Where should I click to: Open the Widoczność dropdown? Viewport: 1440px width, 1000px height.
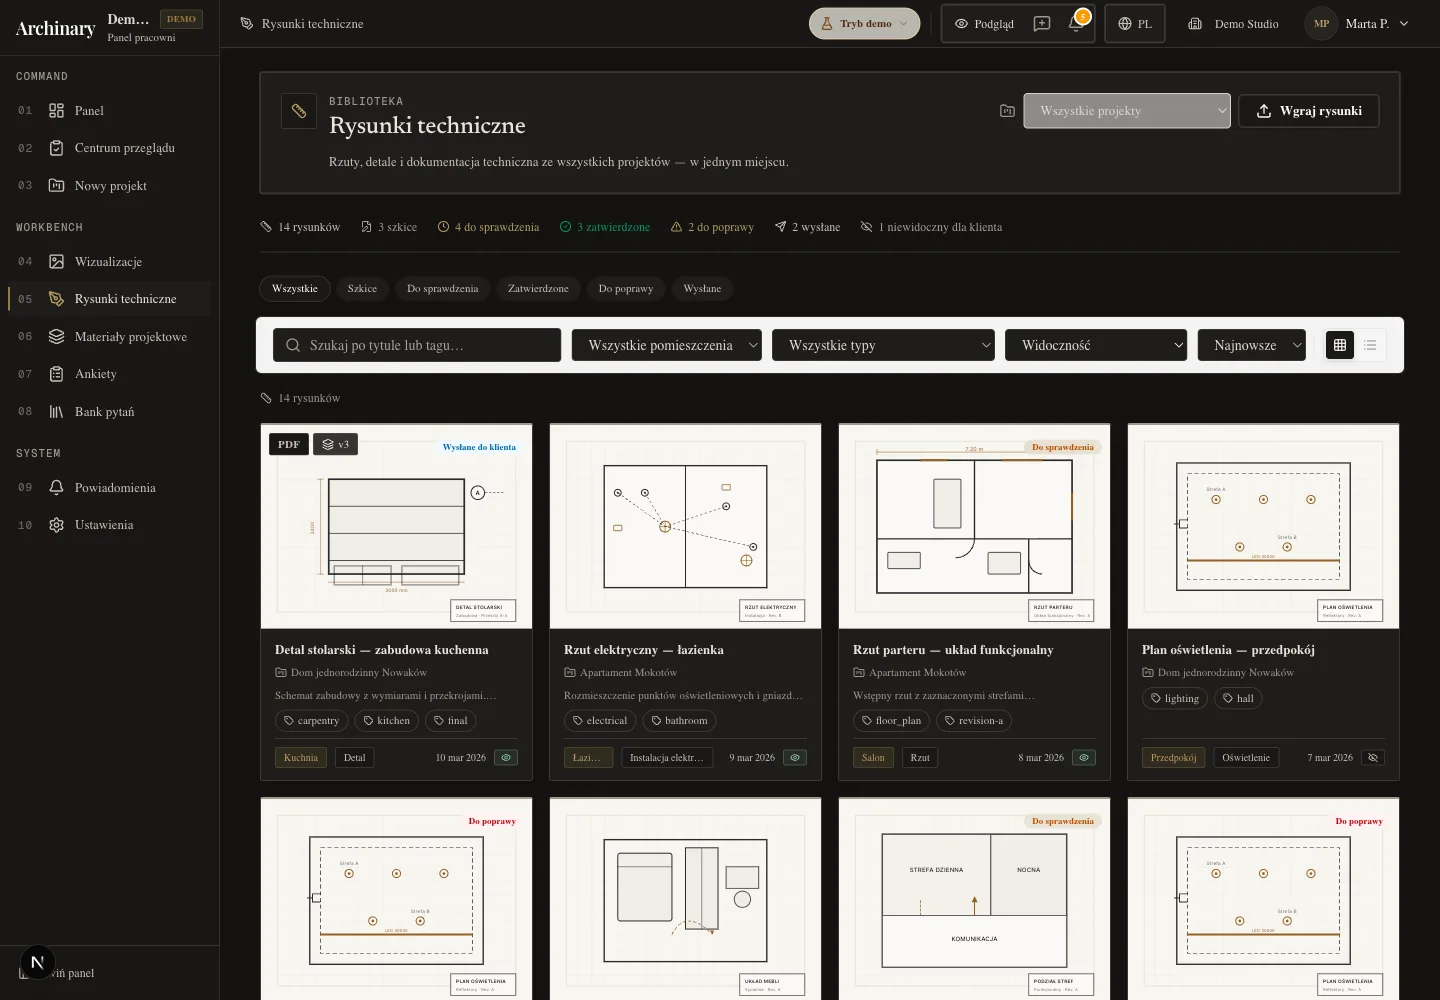pyautogui.click(x=1096, y=345)
